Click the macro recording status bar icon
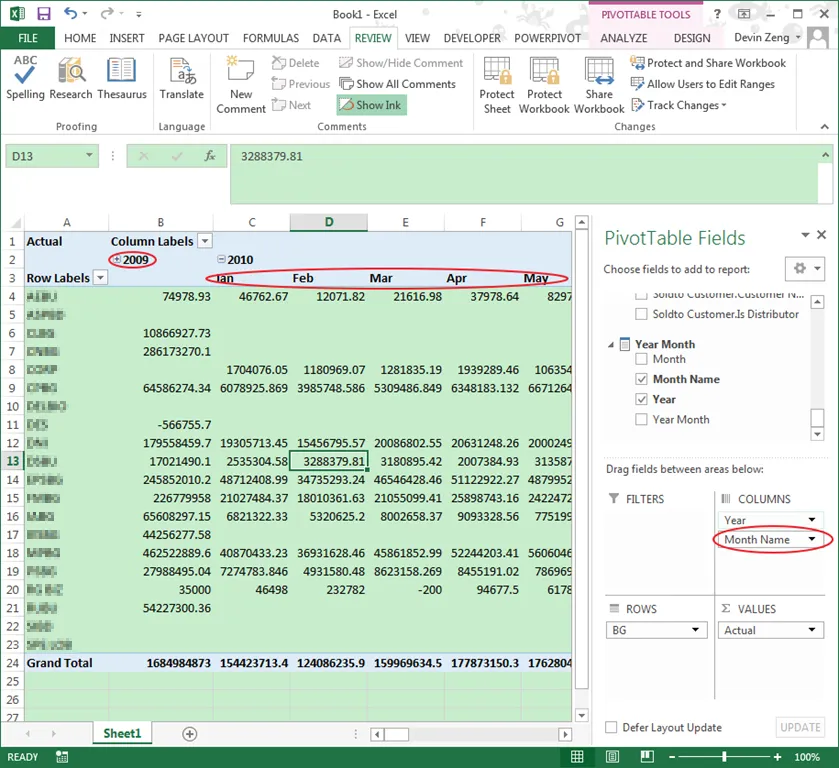The height and width of the screenshot is (768, 839). pos(62,757)
